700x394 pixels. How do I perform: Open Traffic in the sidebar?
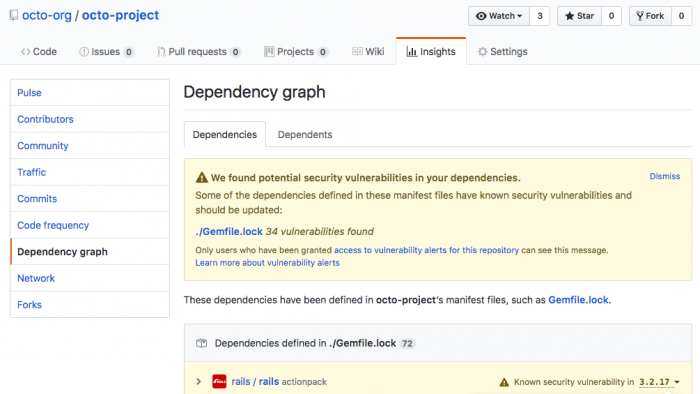click(x=90, y=172)
